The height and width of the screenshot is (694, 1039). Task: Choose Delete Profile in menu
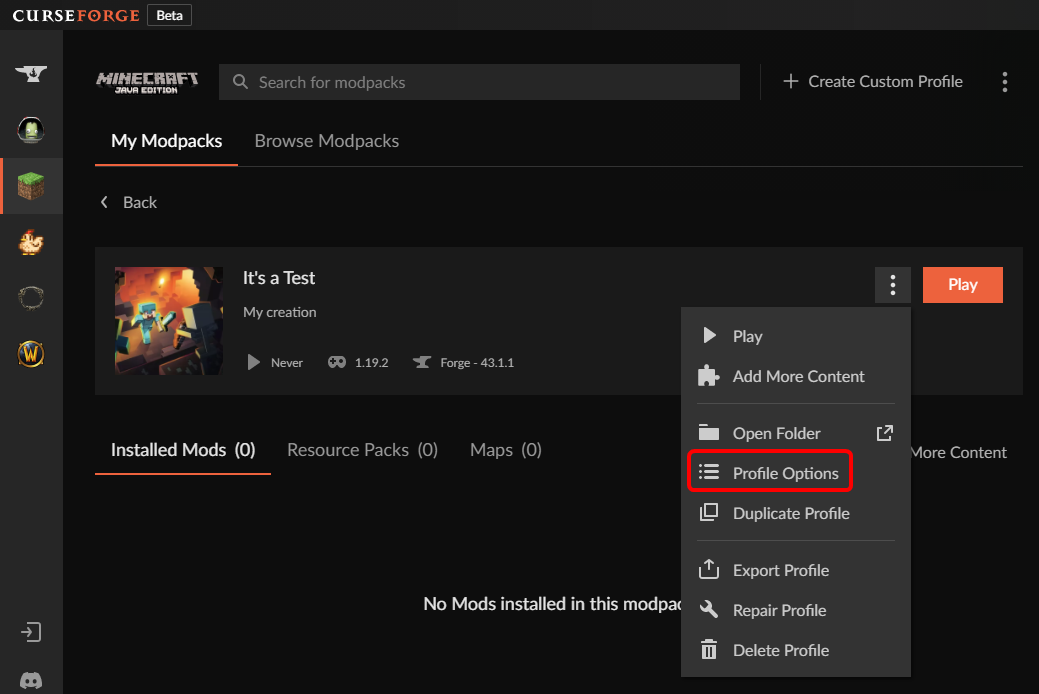(x=796, y=650)
